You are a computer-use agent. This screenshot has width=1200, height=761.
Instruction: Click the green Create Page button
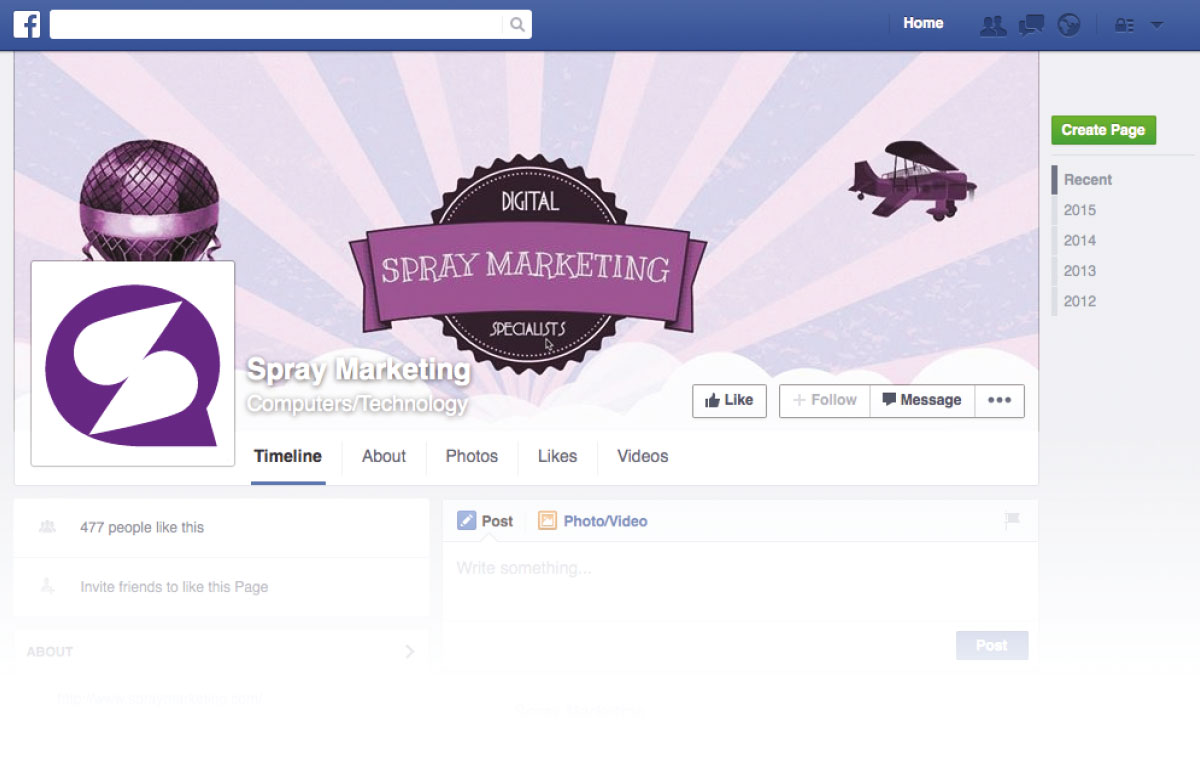point(1103,130)
